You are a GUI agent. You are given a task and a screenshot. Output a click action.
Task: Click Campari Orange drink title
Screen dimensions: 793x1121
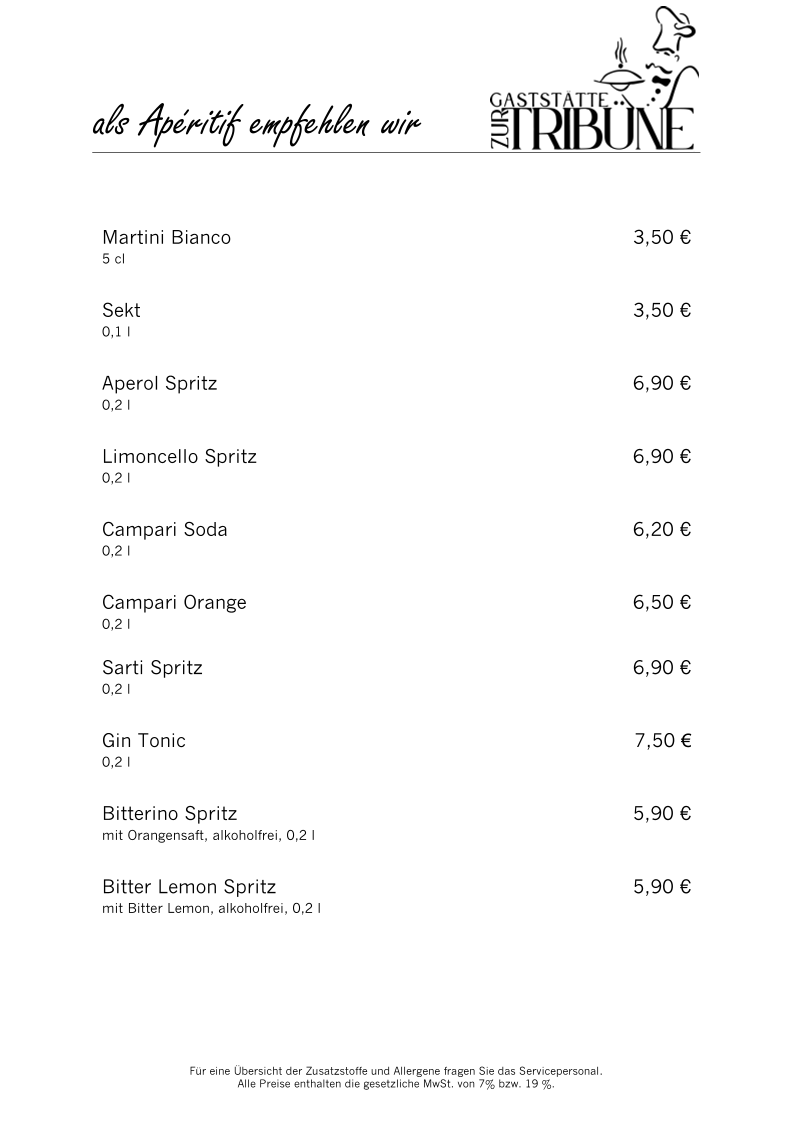[x=174, y=603]
